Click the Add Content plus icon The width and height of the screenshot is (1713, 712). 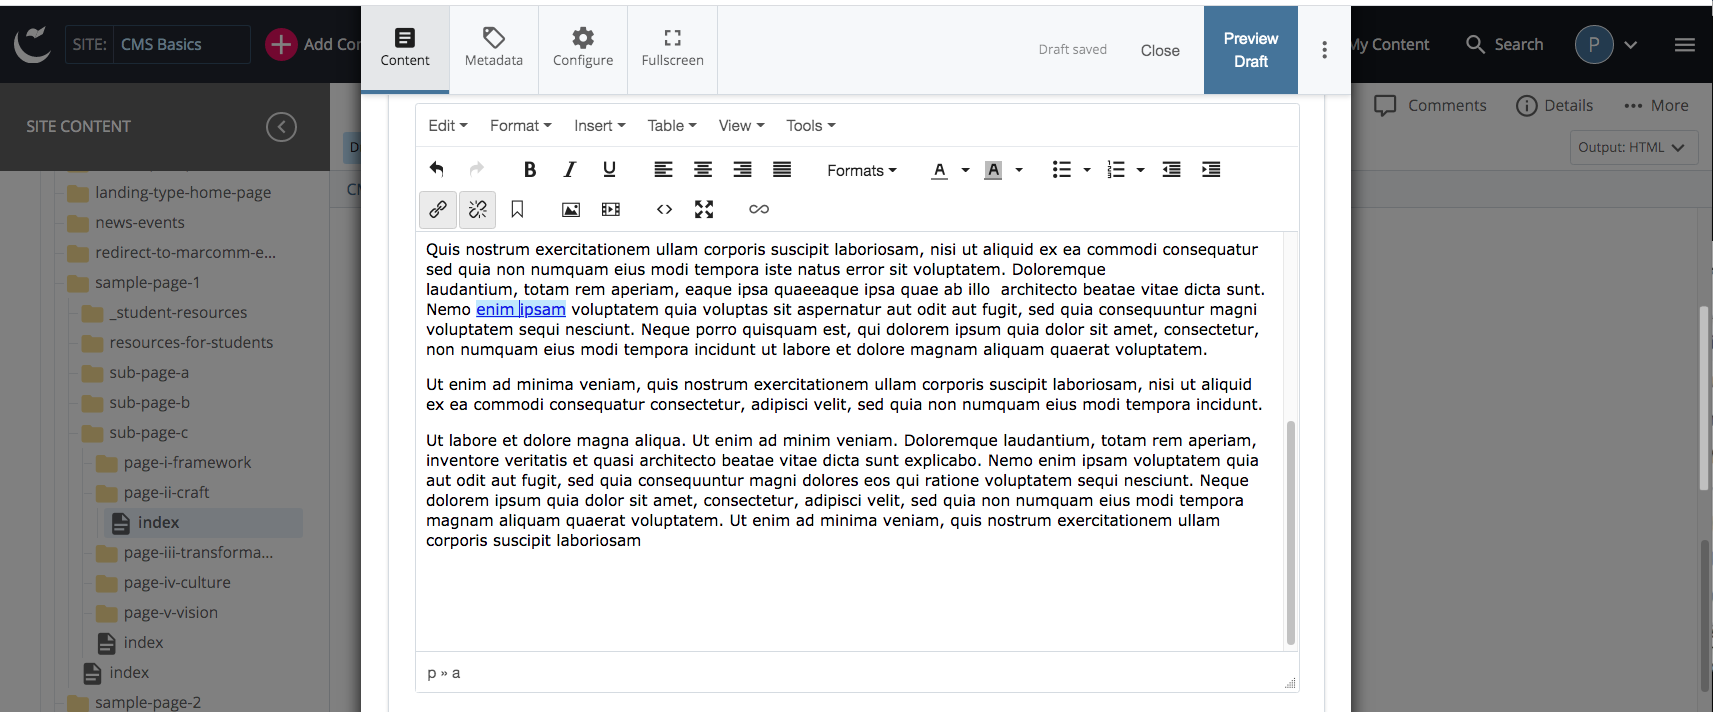click(x=281, y=44)
